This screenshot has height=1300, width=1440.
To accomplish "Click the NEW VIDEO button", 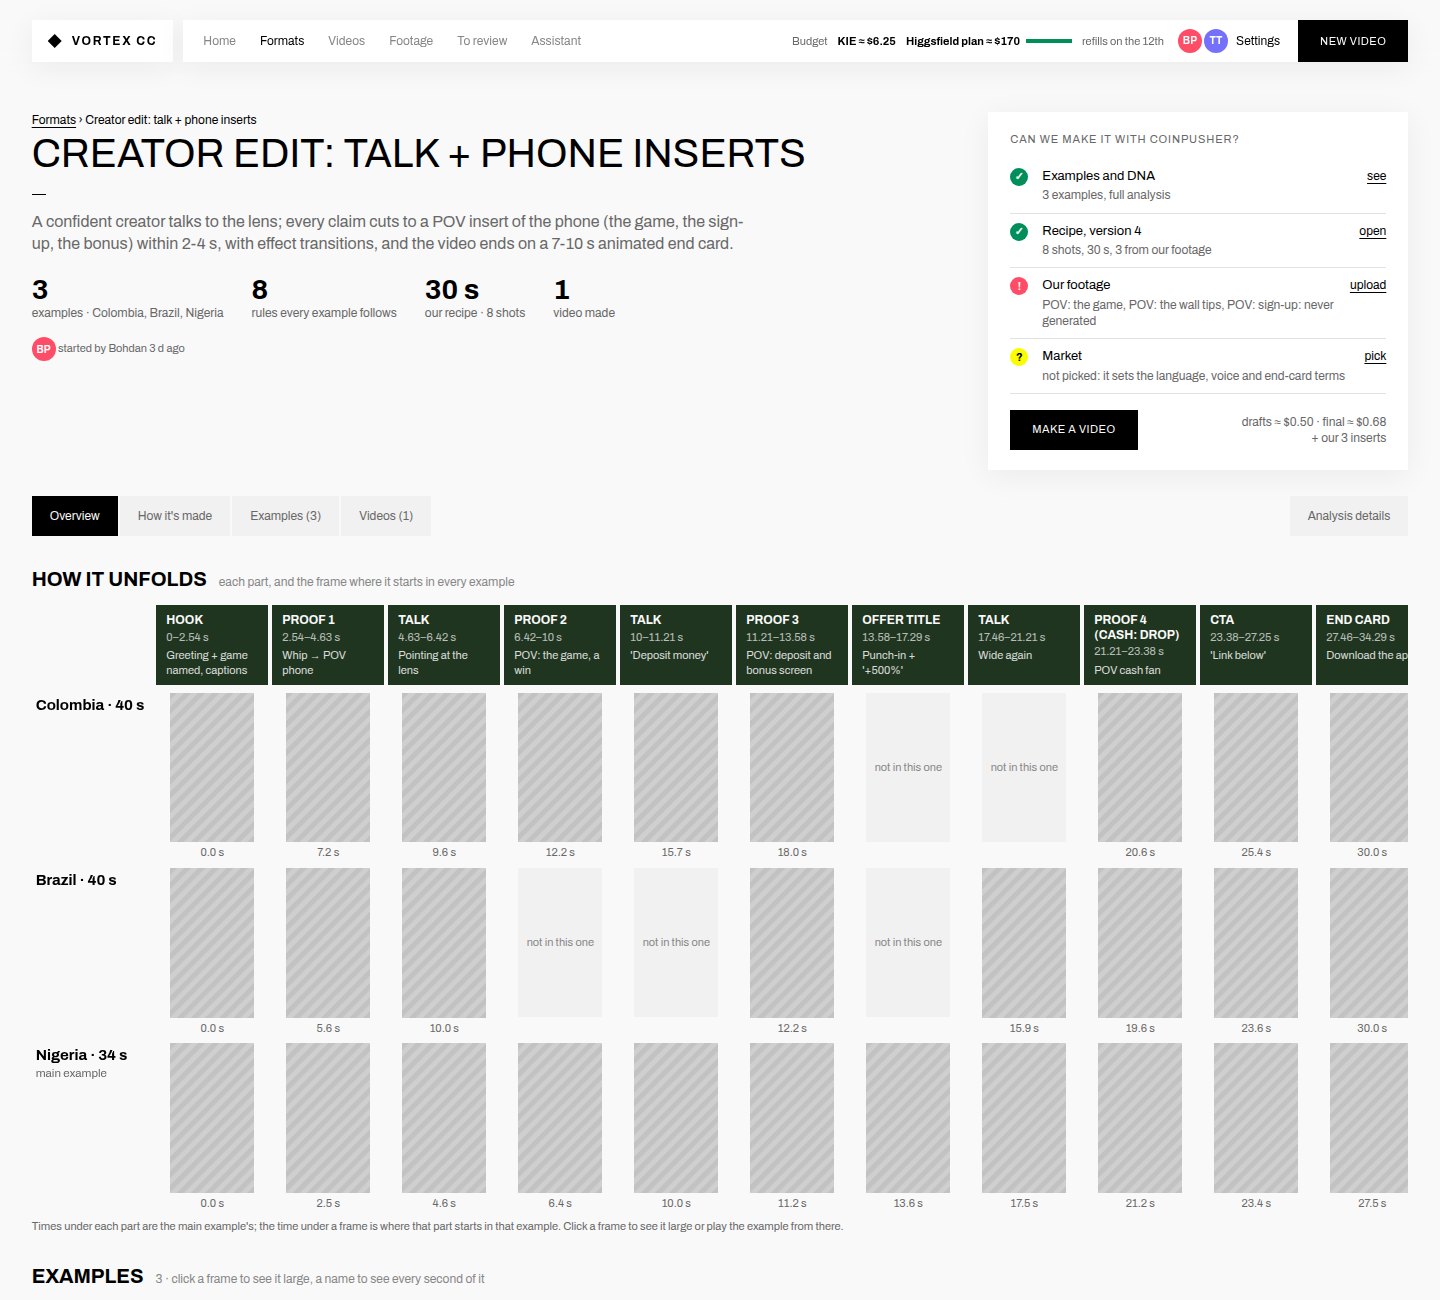I will pyautogui.click(x=1353, y=41).
